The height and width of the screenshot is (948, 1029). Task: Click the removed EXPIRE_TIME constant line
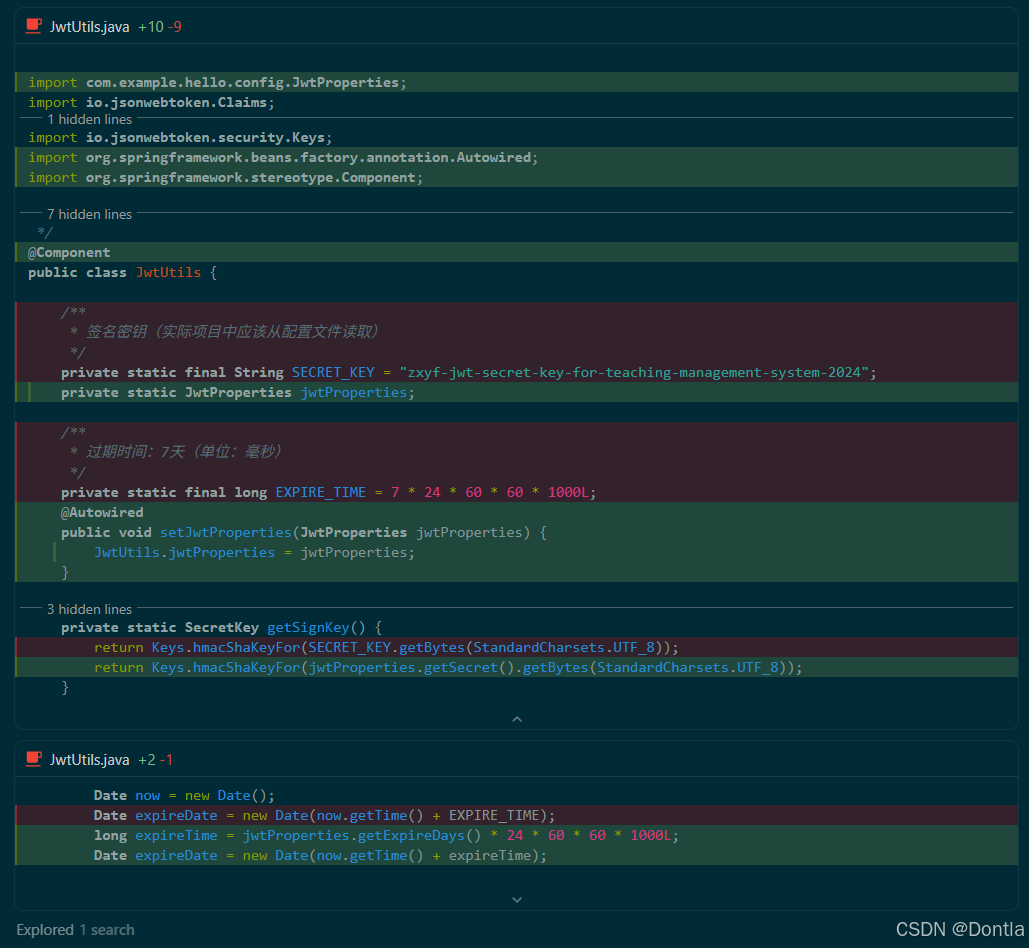[x=516, y=492]
